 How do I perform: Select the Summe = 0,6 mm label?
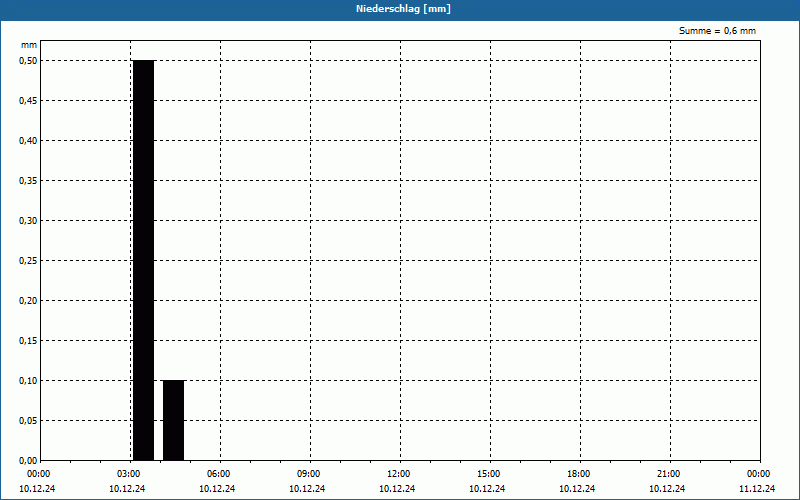pyautogui.click(x=717, y=31)
